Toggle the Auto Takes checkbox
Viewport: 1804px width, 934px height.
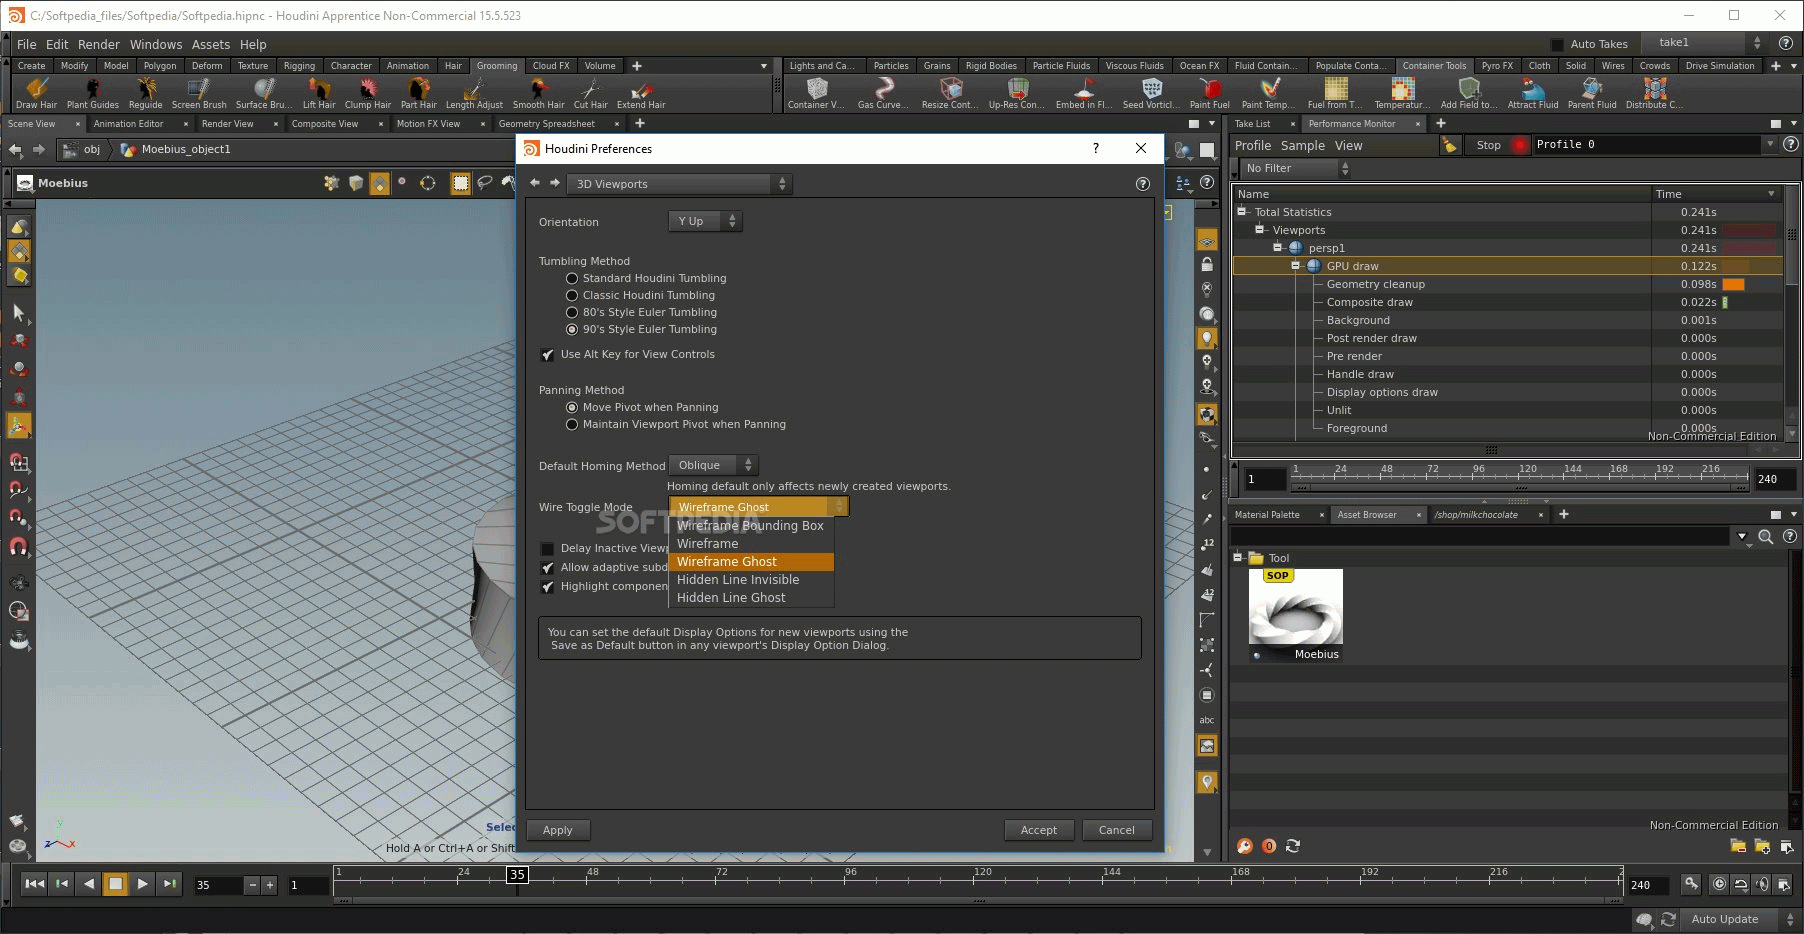click(1557, 44)
